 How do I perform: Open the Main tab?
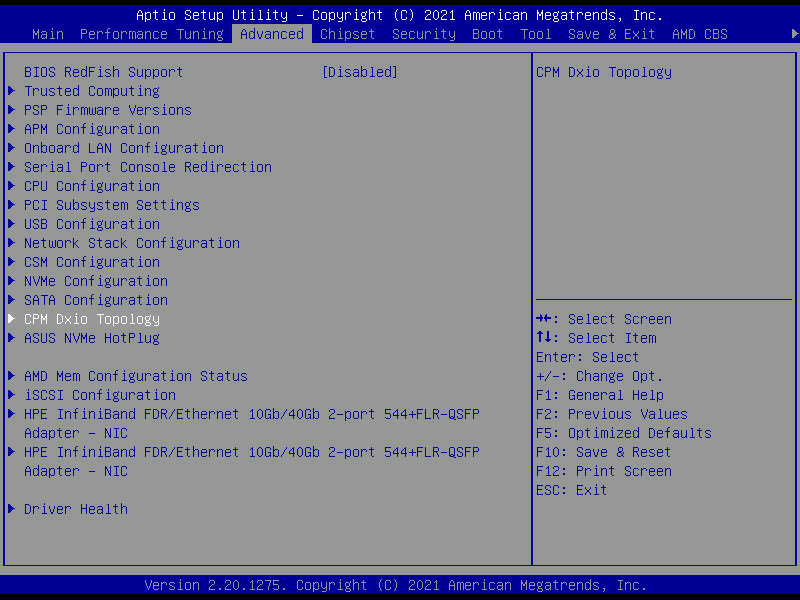coord(48,34)
